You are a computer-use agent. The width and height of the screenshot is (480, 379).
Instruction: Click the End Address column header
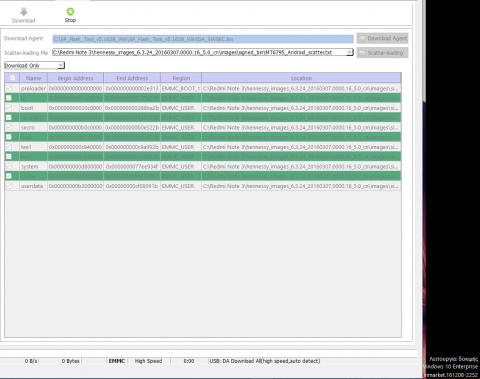tap(132, 78)
